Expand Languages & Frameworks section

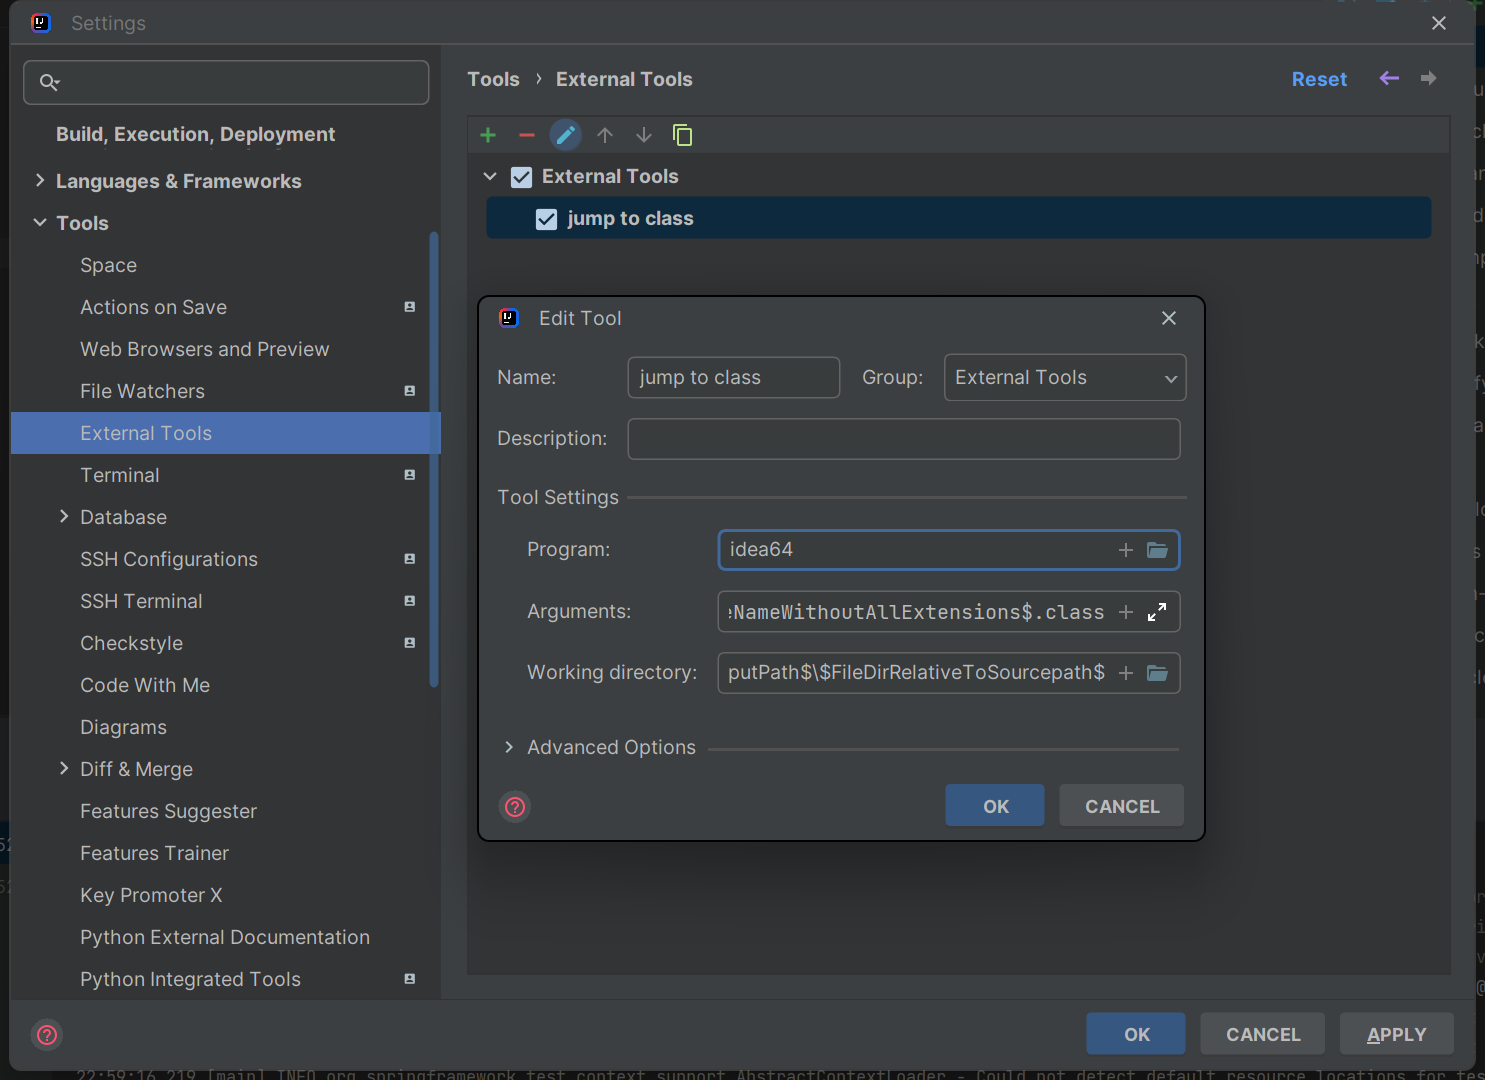[40, 181]
